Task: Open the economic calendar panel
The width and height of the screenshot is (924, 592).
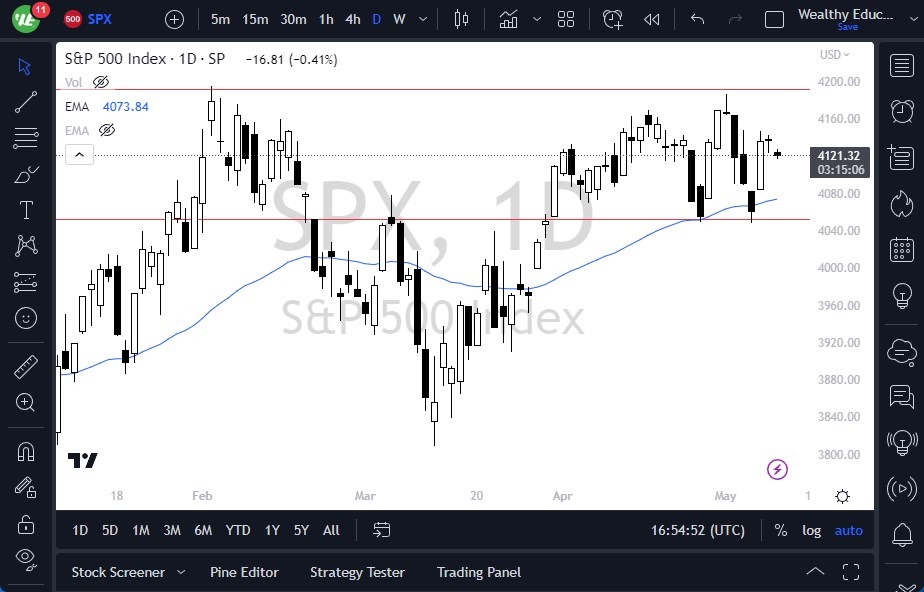Action: pos(902,249)
